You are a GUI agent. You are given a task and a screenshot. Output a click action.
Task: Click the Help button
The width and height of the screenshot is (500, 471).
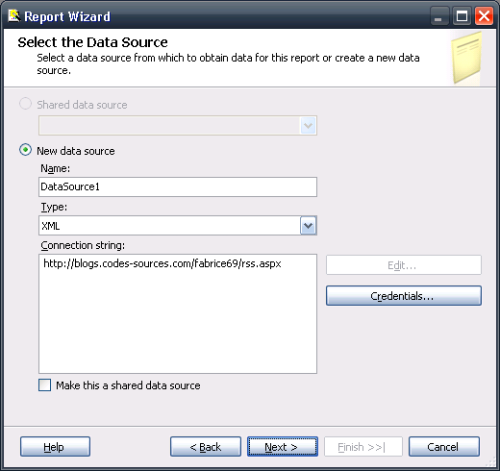(55, 447)
